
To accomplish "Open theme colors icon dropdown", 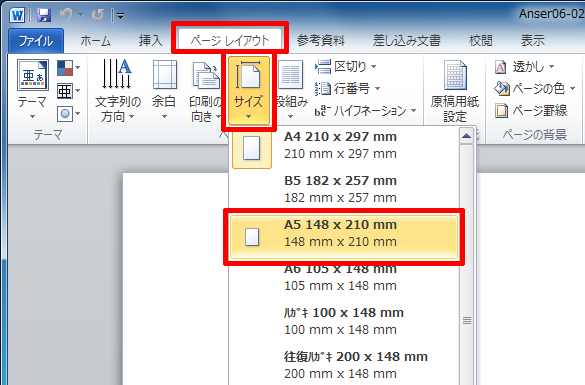I will tap(68, 68).
